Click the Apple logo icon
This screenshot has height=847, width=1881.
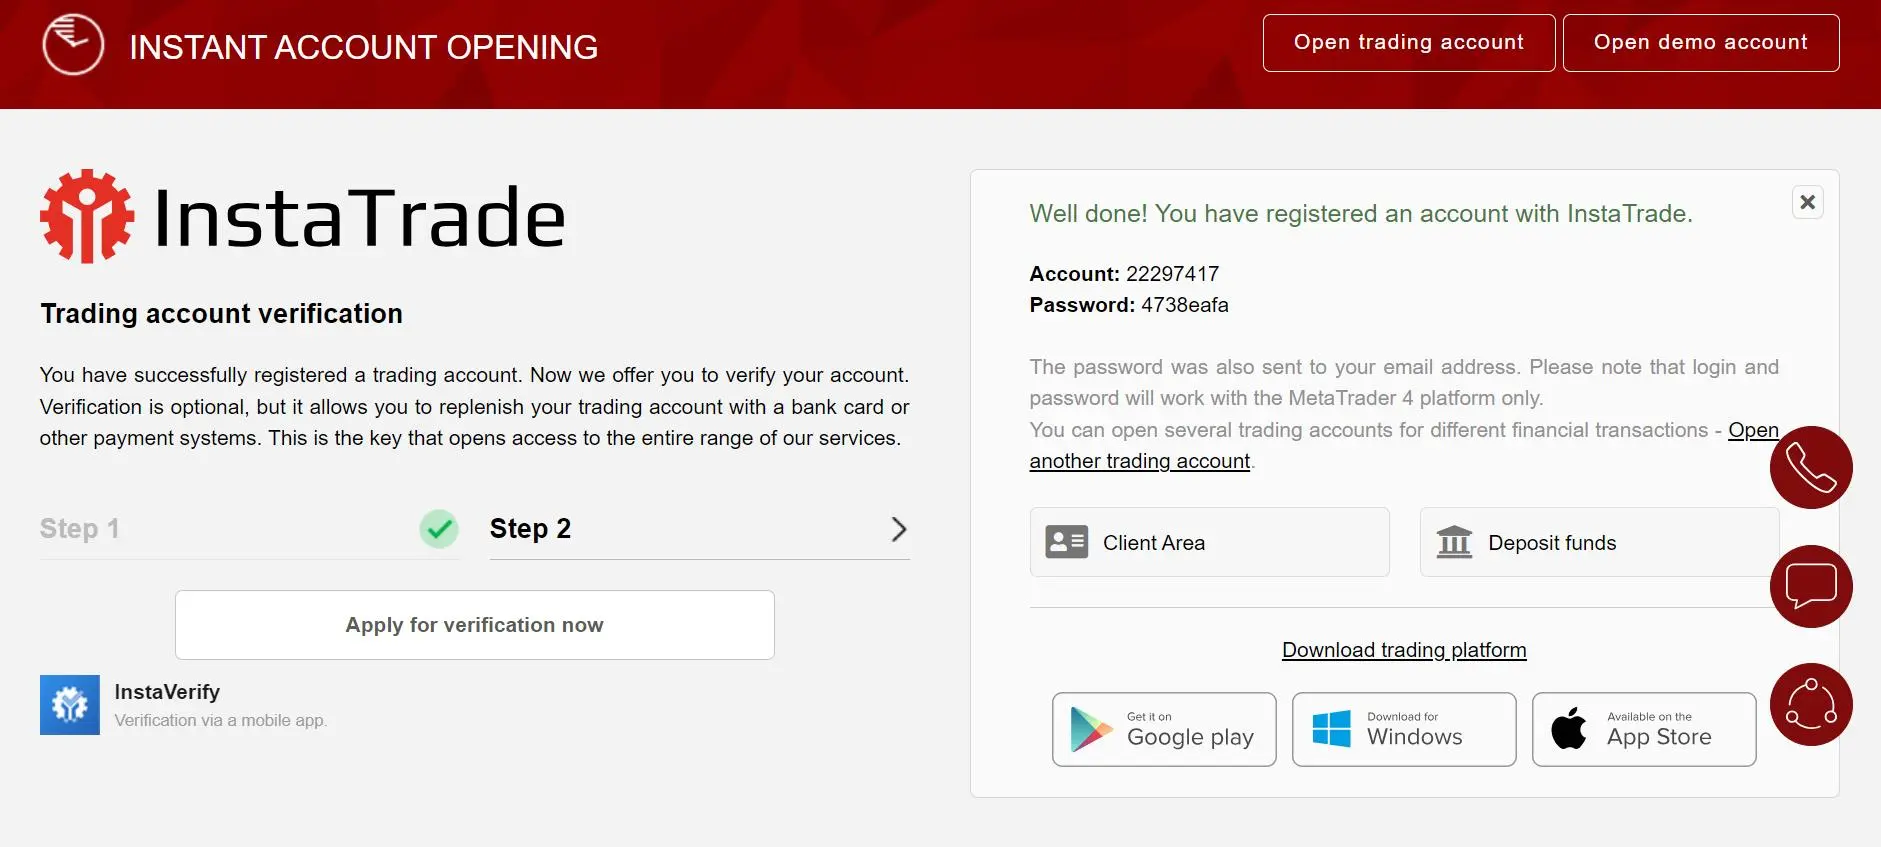tap(1568, 728)
